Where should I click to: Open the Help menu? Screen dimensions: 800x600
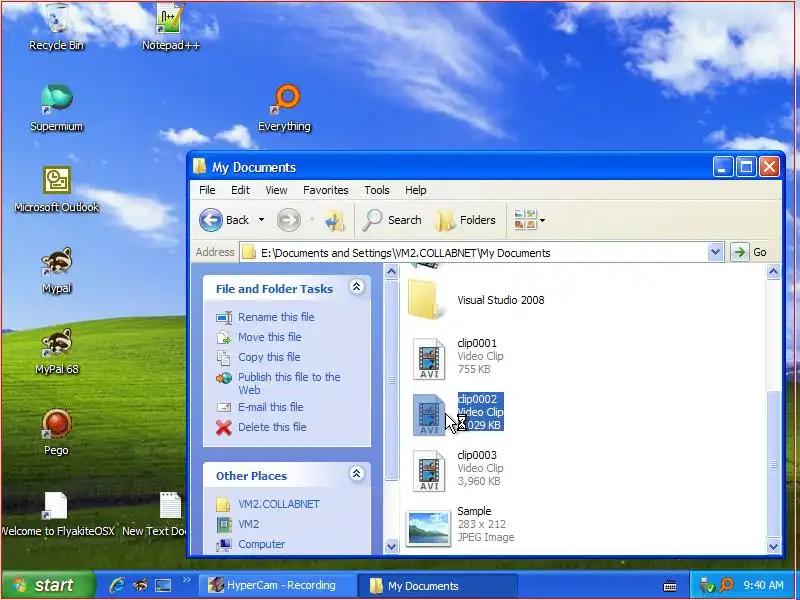click(415, 190)
